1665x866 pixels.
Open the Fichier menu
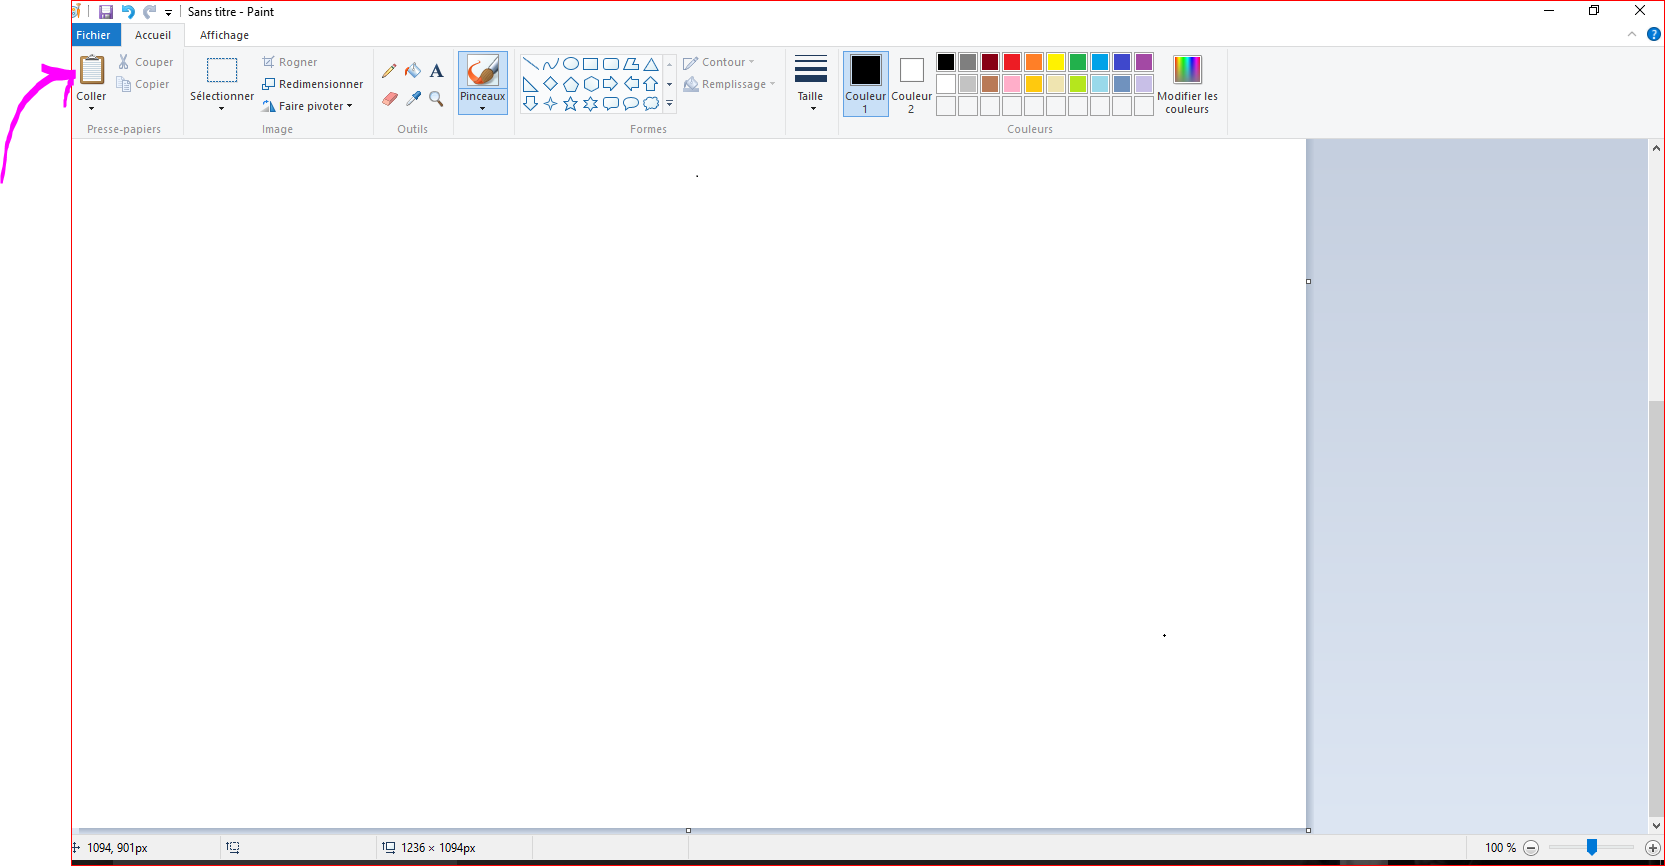(94, 35)
